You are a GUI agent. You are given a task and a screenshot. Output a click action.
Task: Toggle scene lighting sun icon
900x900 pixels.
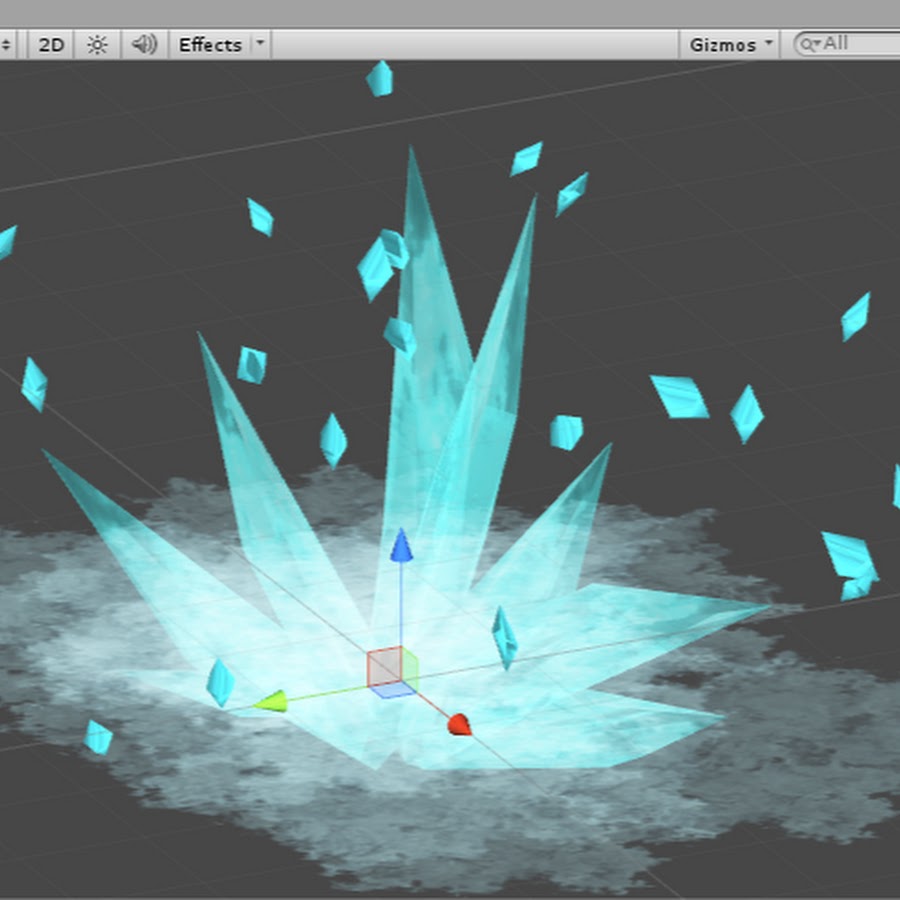(x=97, y=45)
